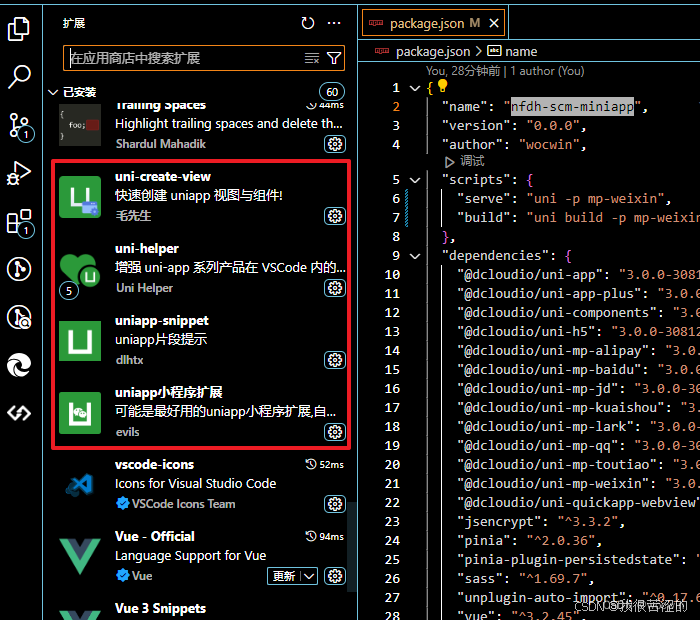The width and height of the screenshot is (700, 620).
Task: Click the @dcloudio/uni-h5 dependency line
Action: click(578, 332)
